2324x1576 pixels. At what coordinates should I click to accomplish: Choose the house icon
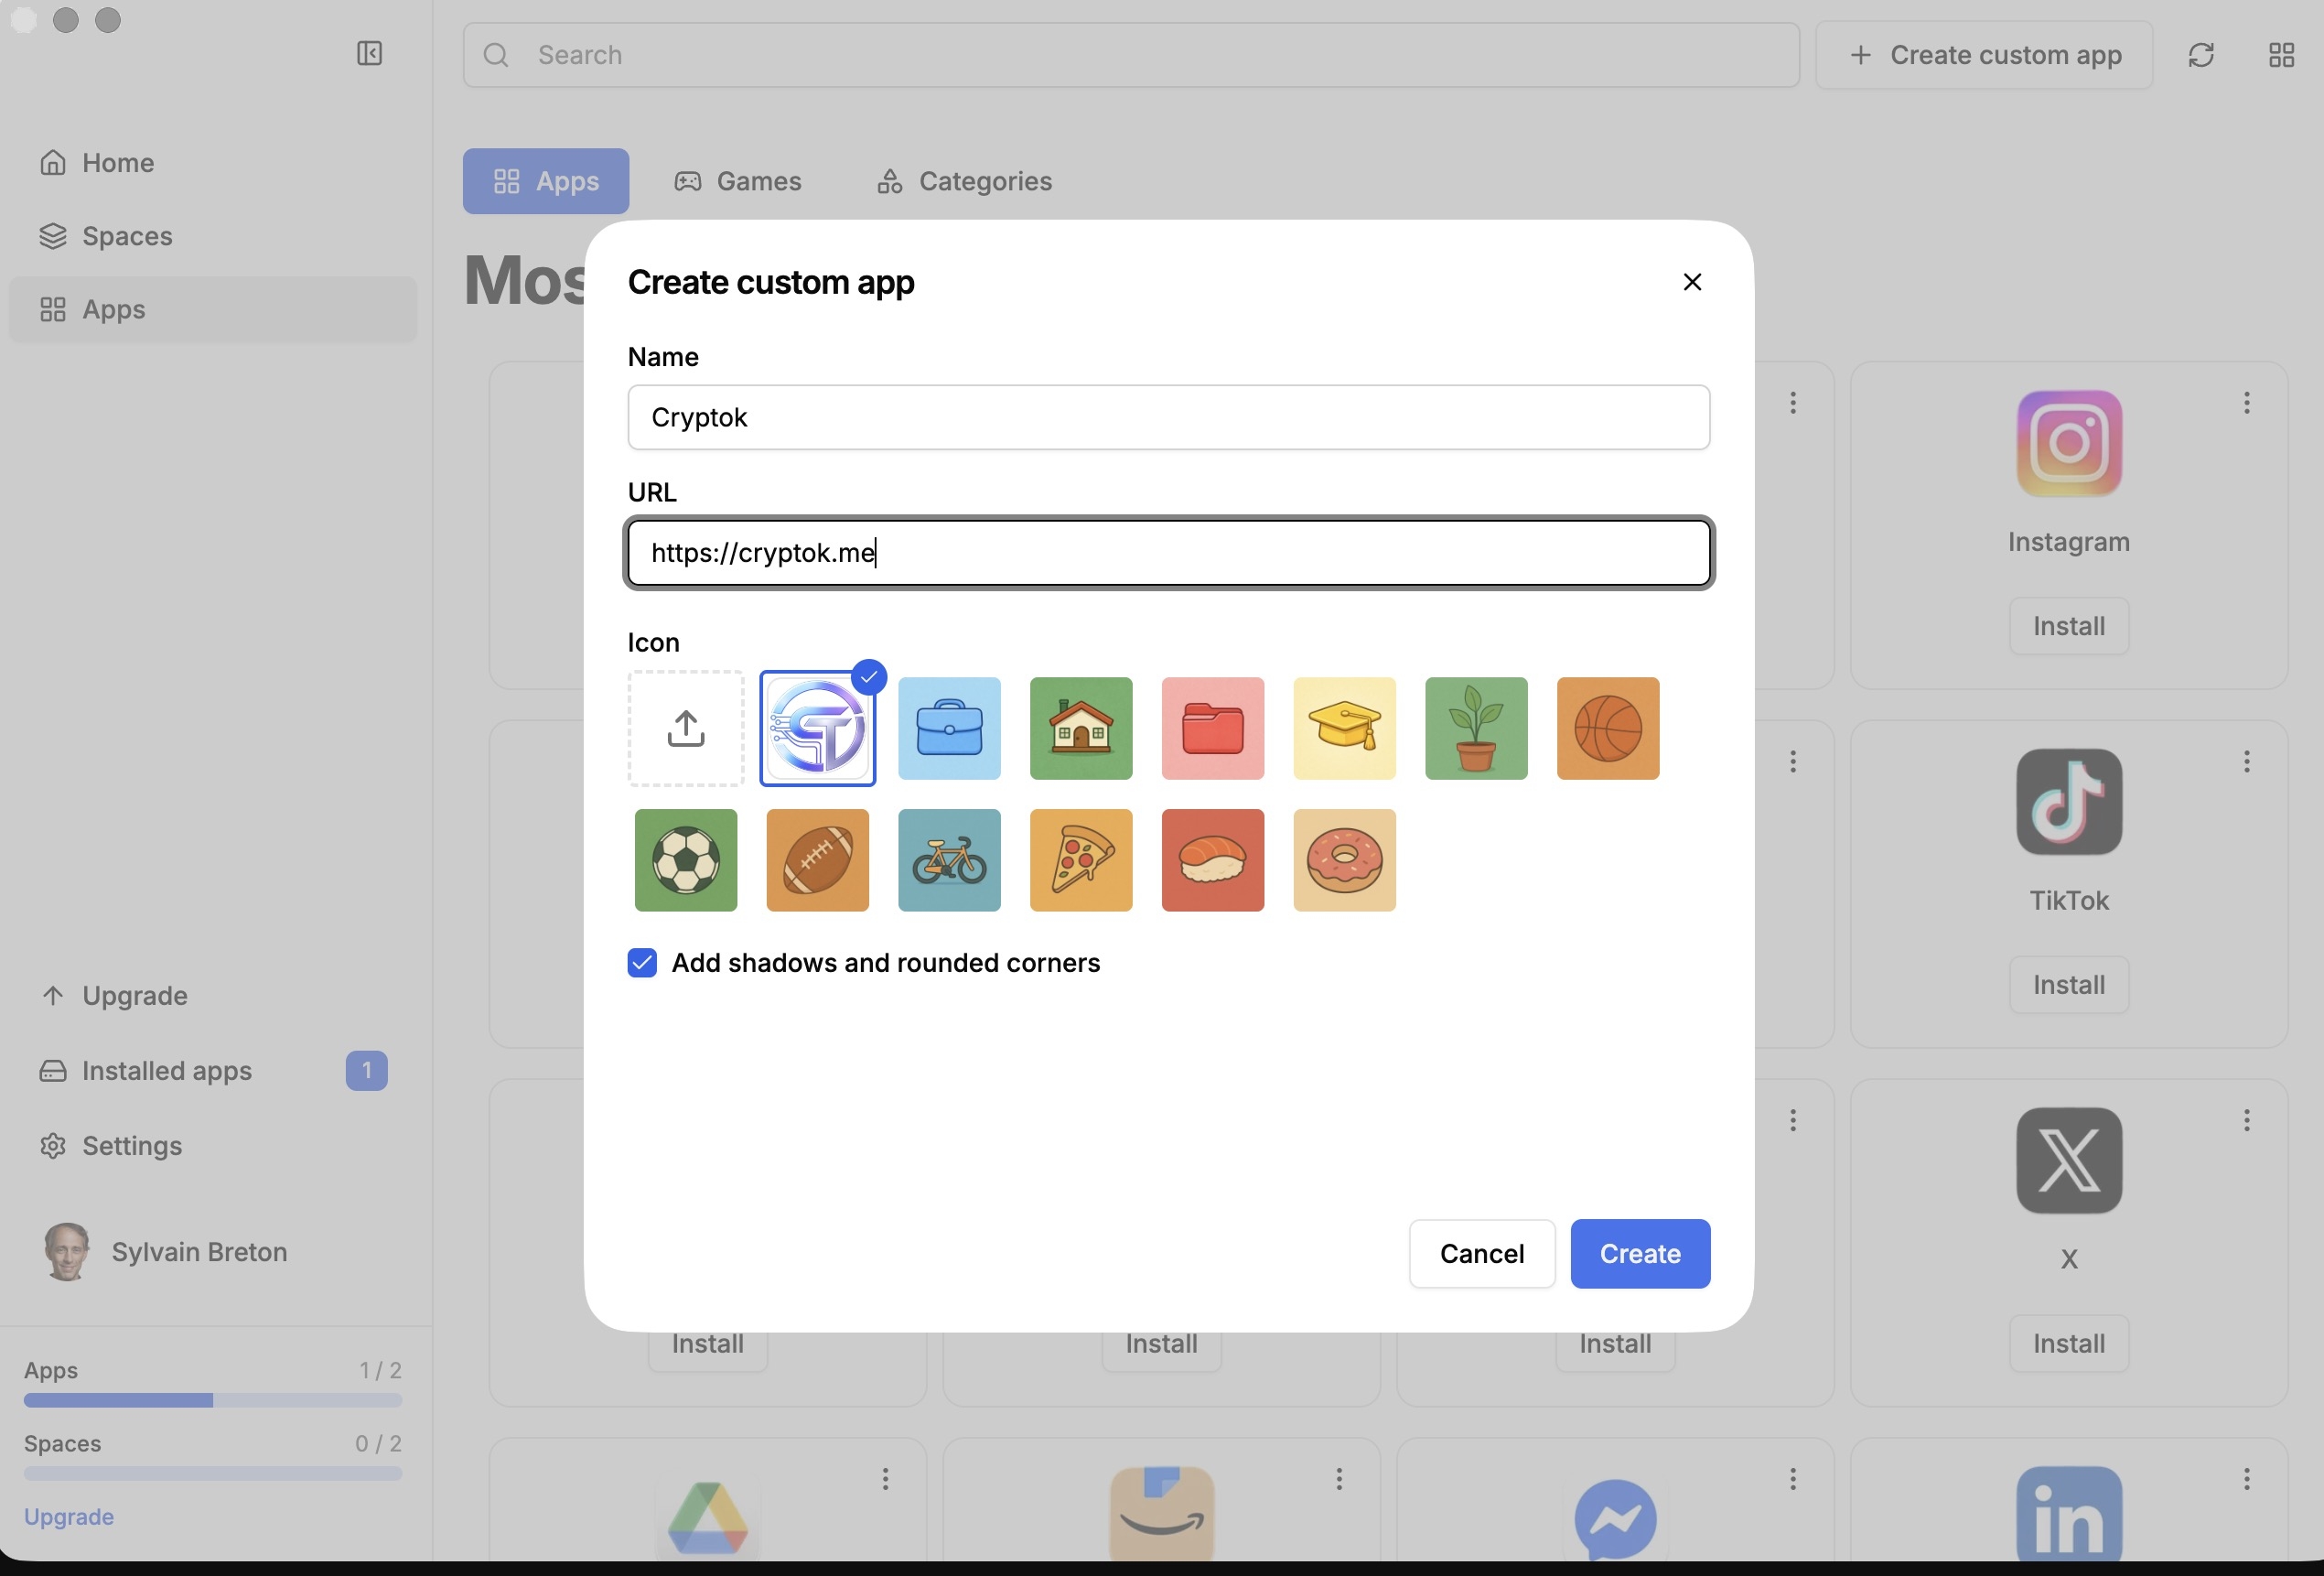tap(1080, 728)
